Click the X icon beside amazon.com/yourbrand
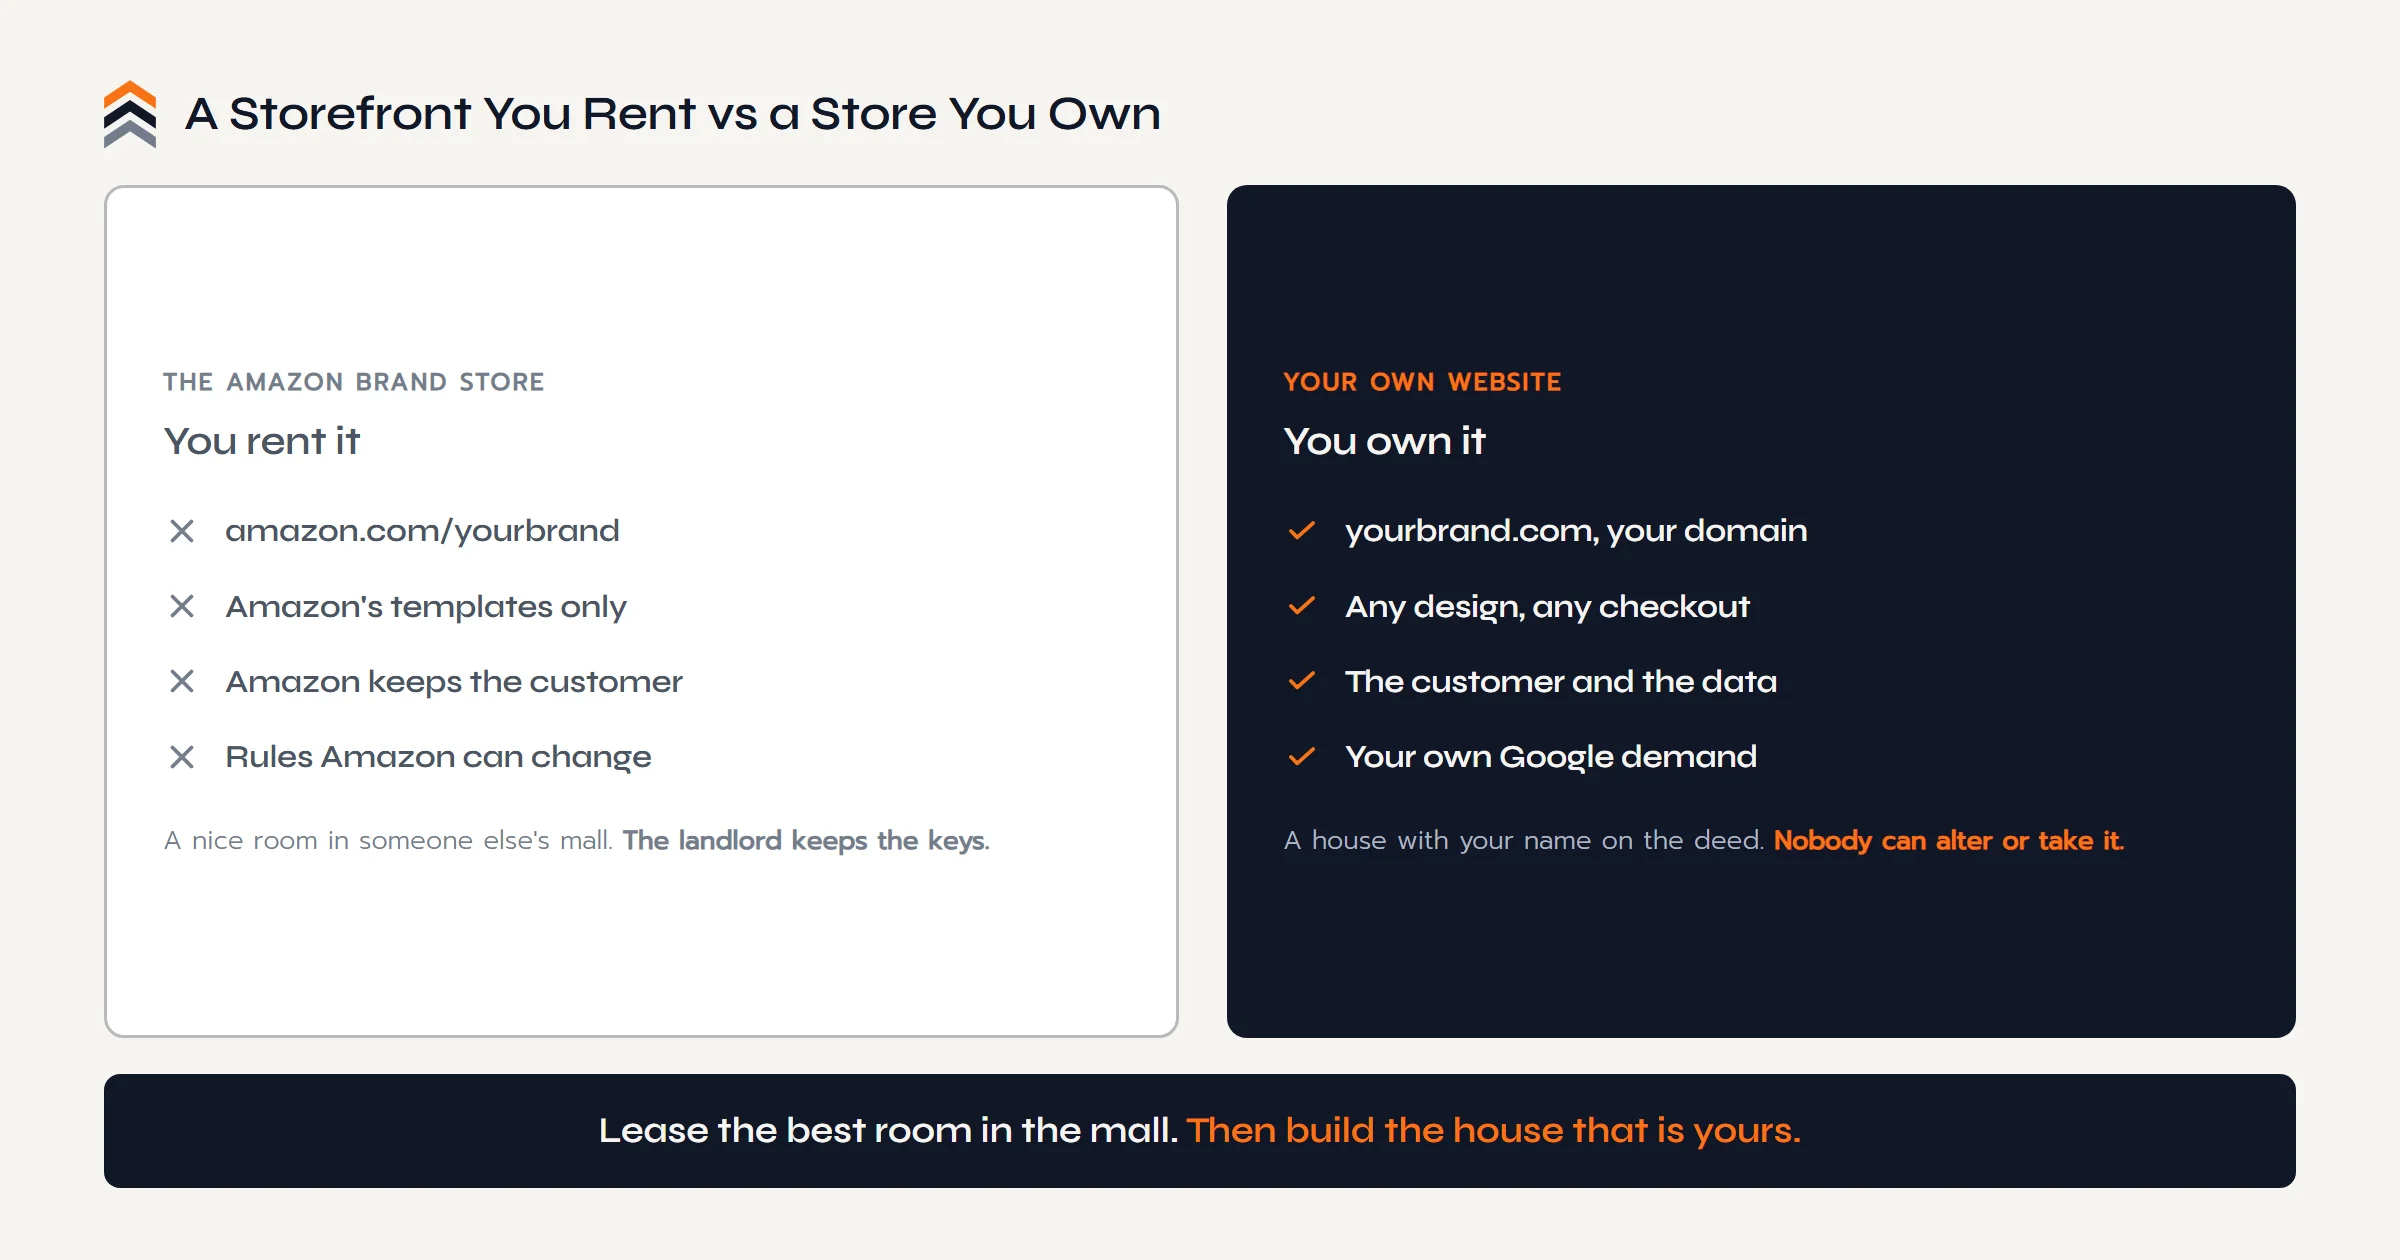 (x=182, y=531)
